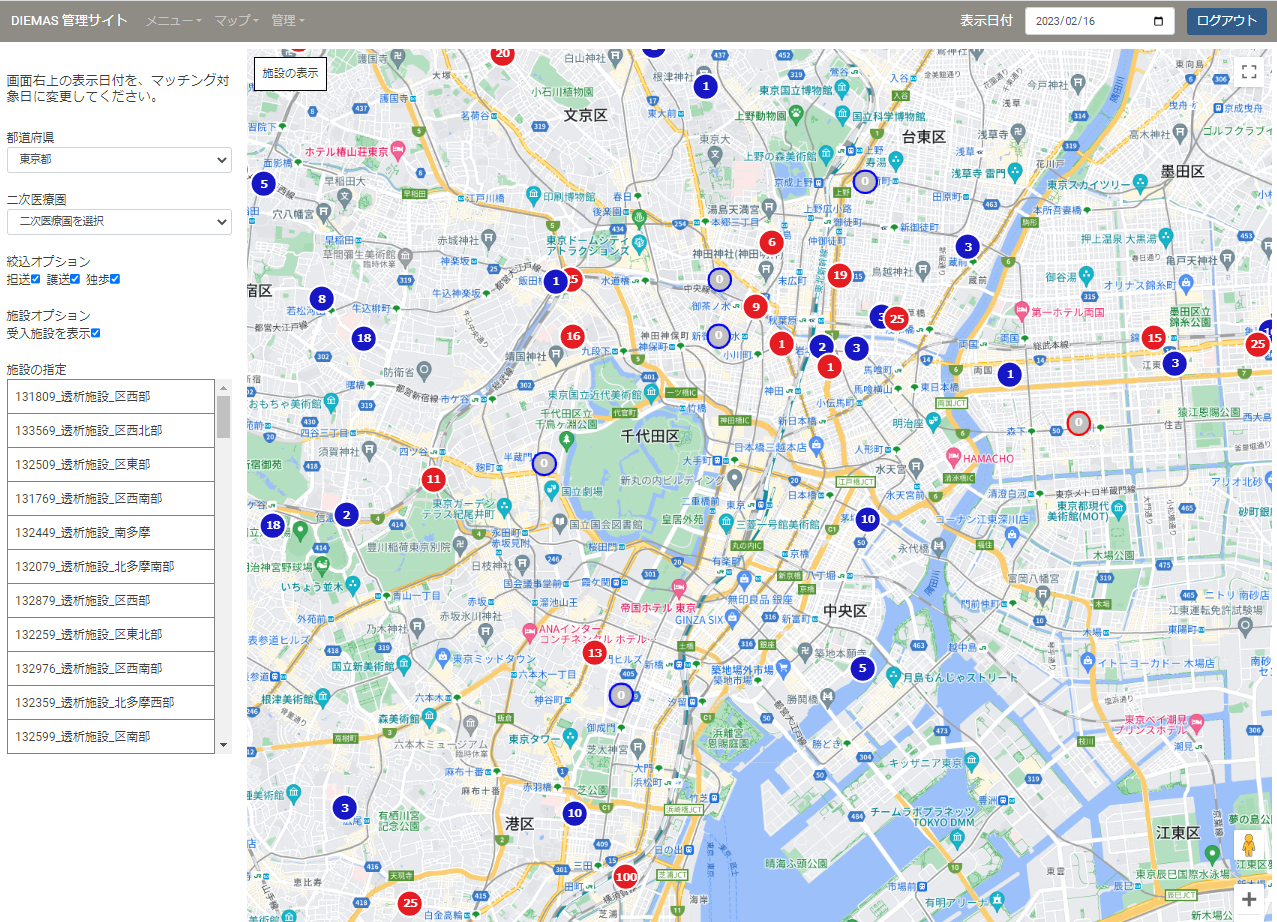The image size is (1277, 922).
Task: Click the ログアウト button
Action: pos(1226,21)
